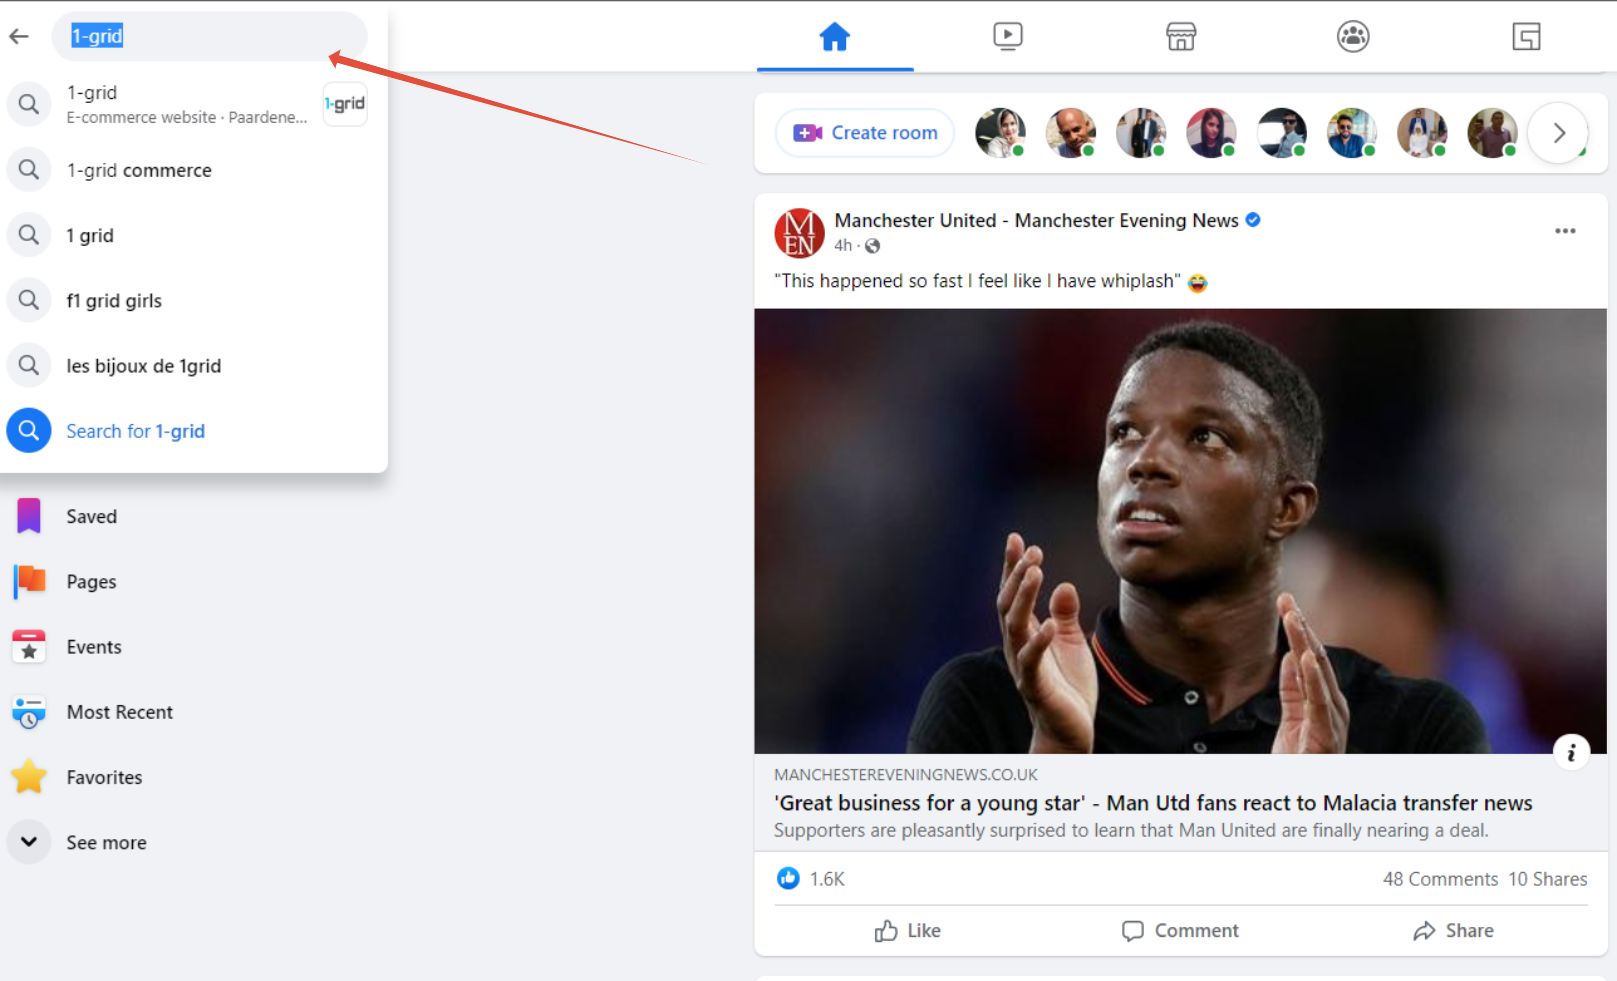
Task: Open the 48 Comments link
Action: point(1440,879)
